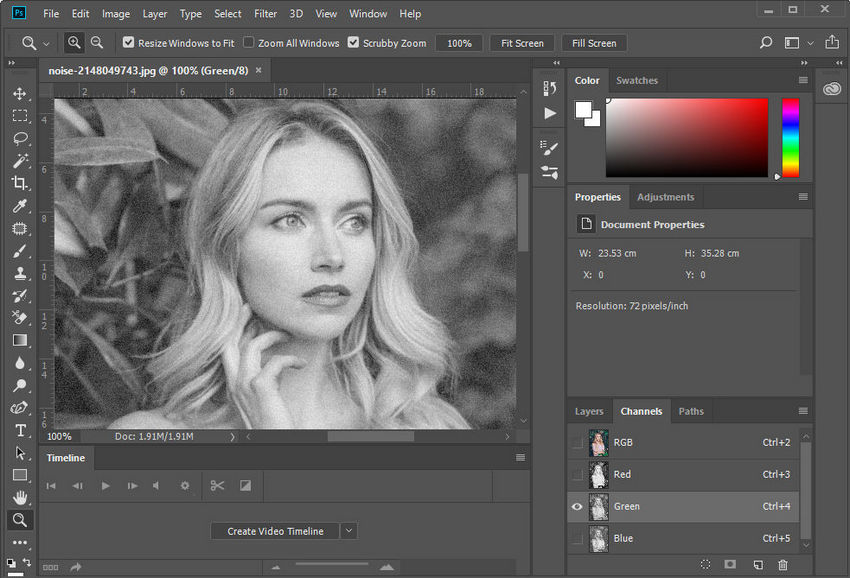Open Channels panel options menu
This screenshot has width=850, height=578.
[803, 411]
